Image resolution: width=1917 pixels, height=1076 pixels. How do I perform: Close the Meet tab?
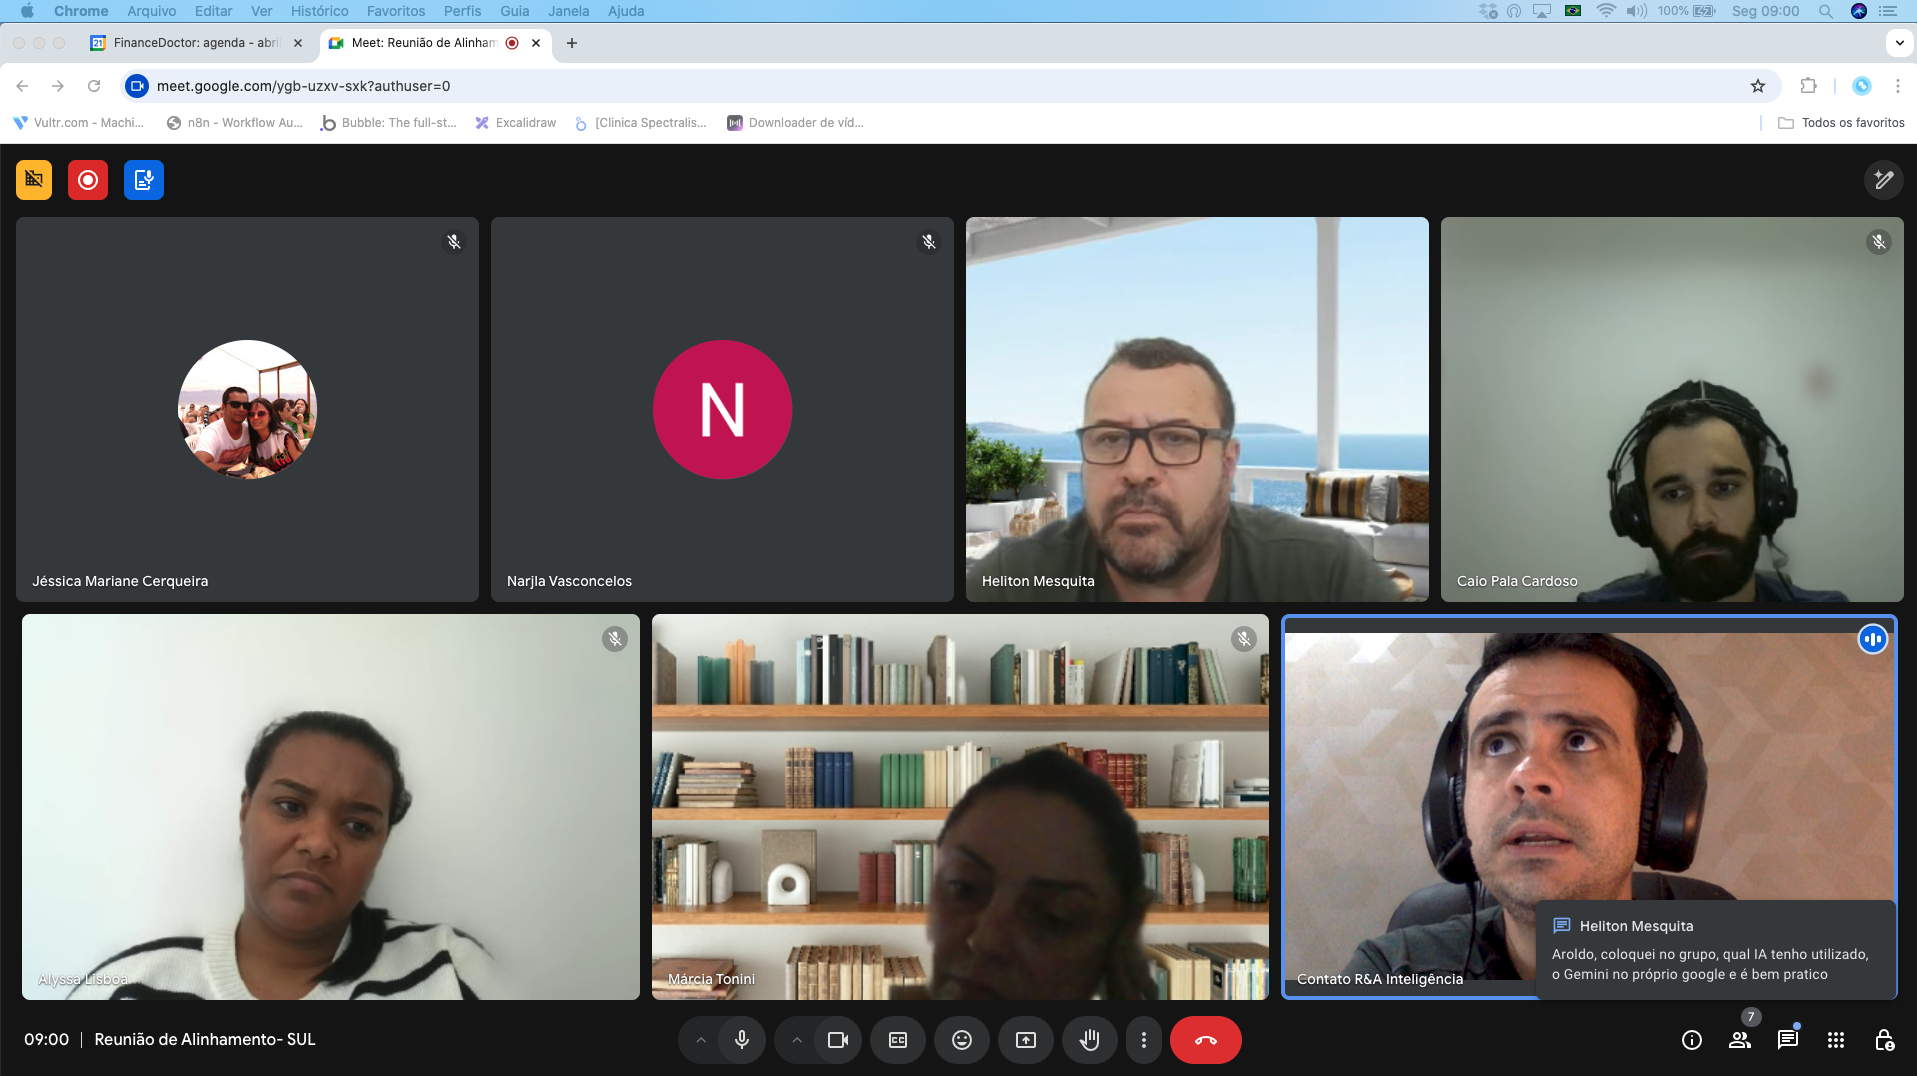pyautogui.click(x=536, y=43)
